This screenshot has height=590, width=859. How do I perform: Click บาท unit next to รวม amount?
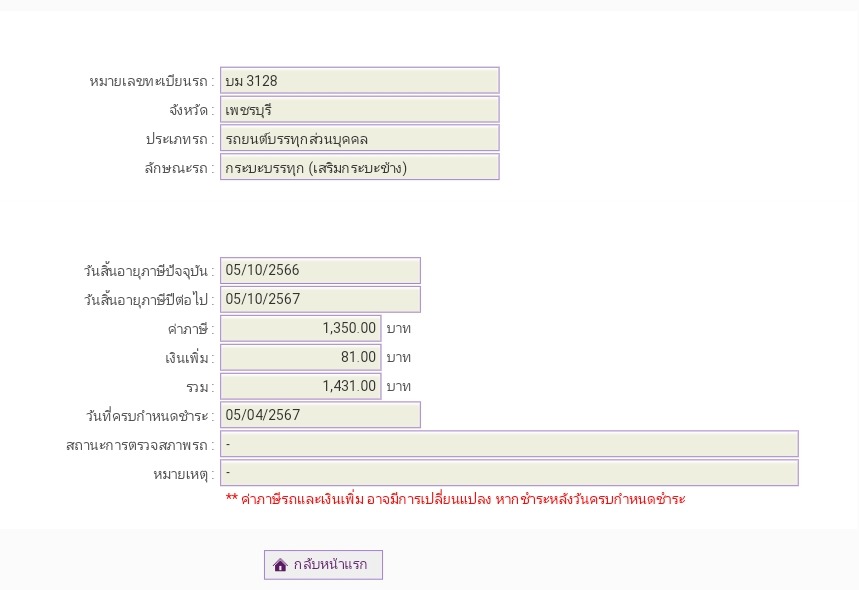(x=398, y=387)
